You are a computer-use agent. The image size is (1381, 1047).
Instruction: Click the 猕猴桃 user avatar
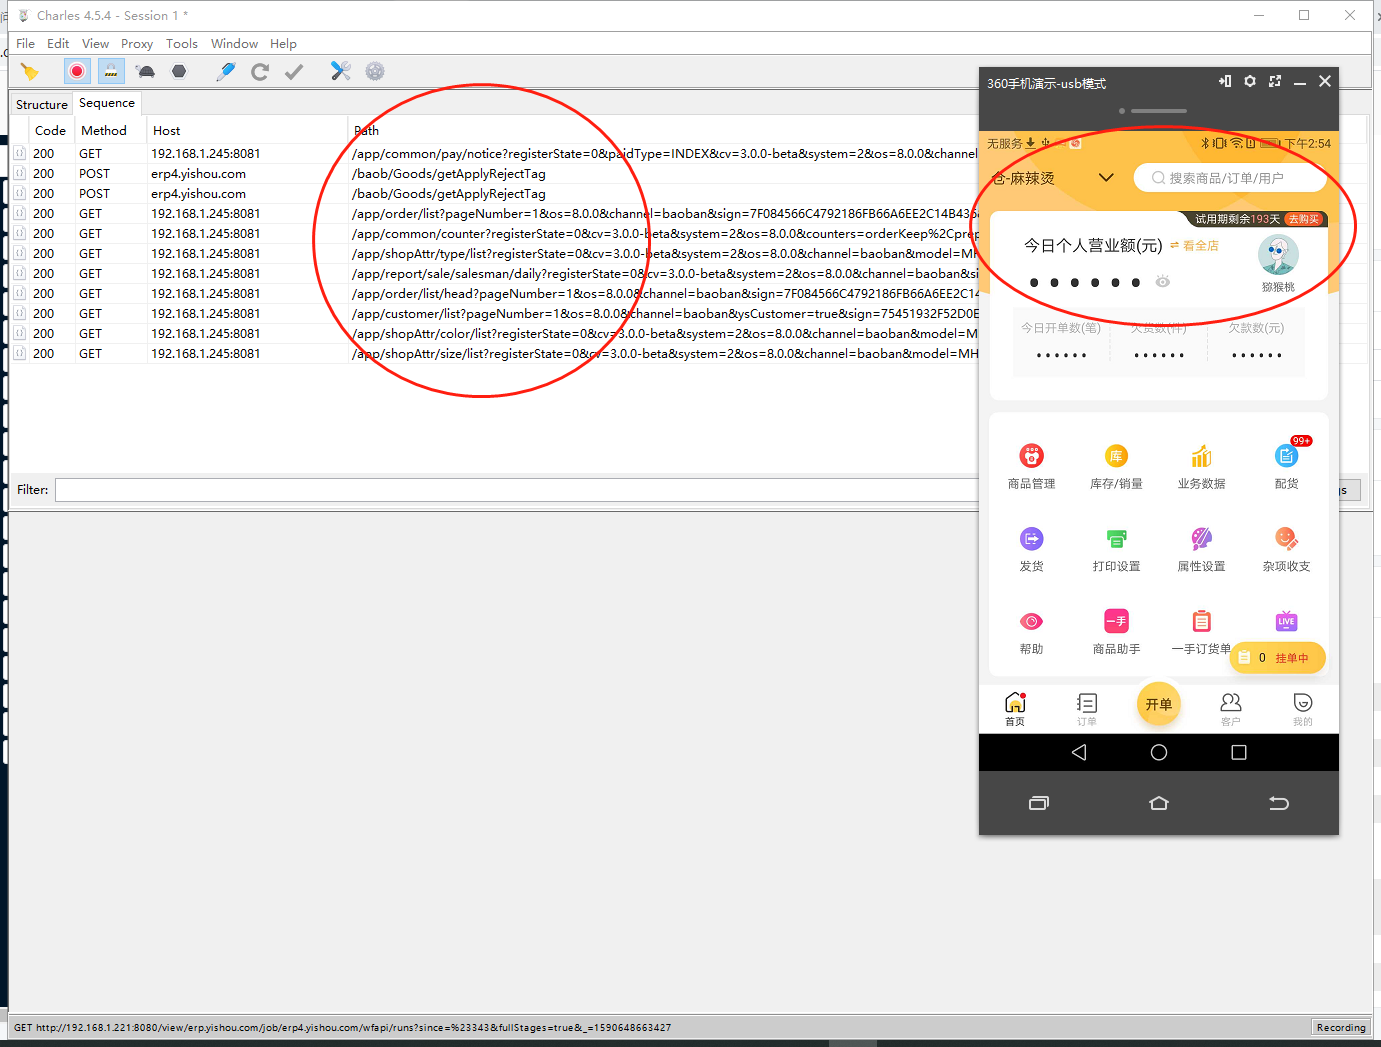point(1278,256)
